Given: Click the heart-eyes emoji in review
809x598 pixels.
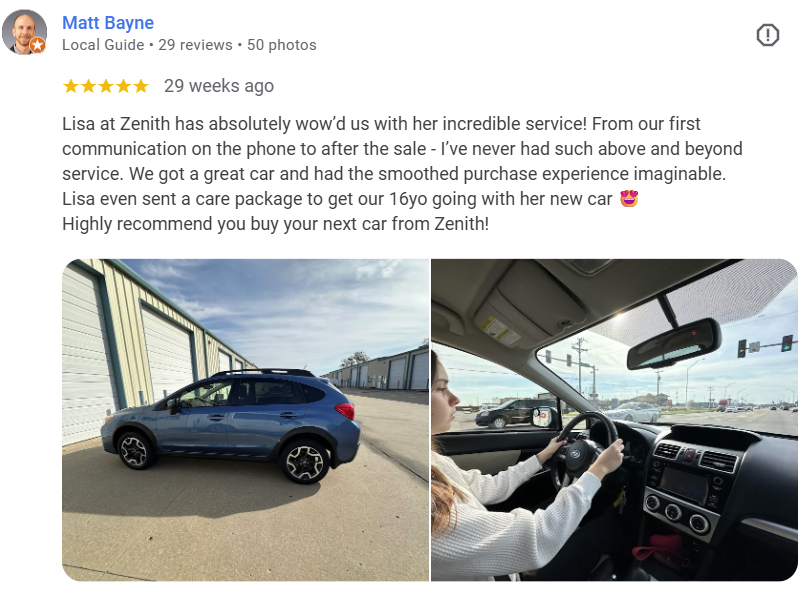Looking at the screenshot, I should tap(629, 198).
